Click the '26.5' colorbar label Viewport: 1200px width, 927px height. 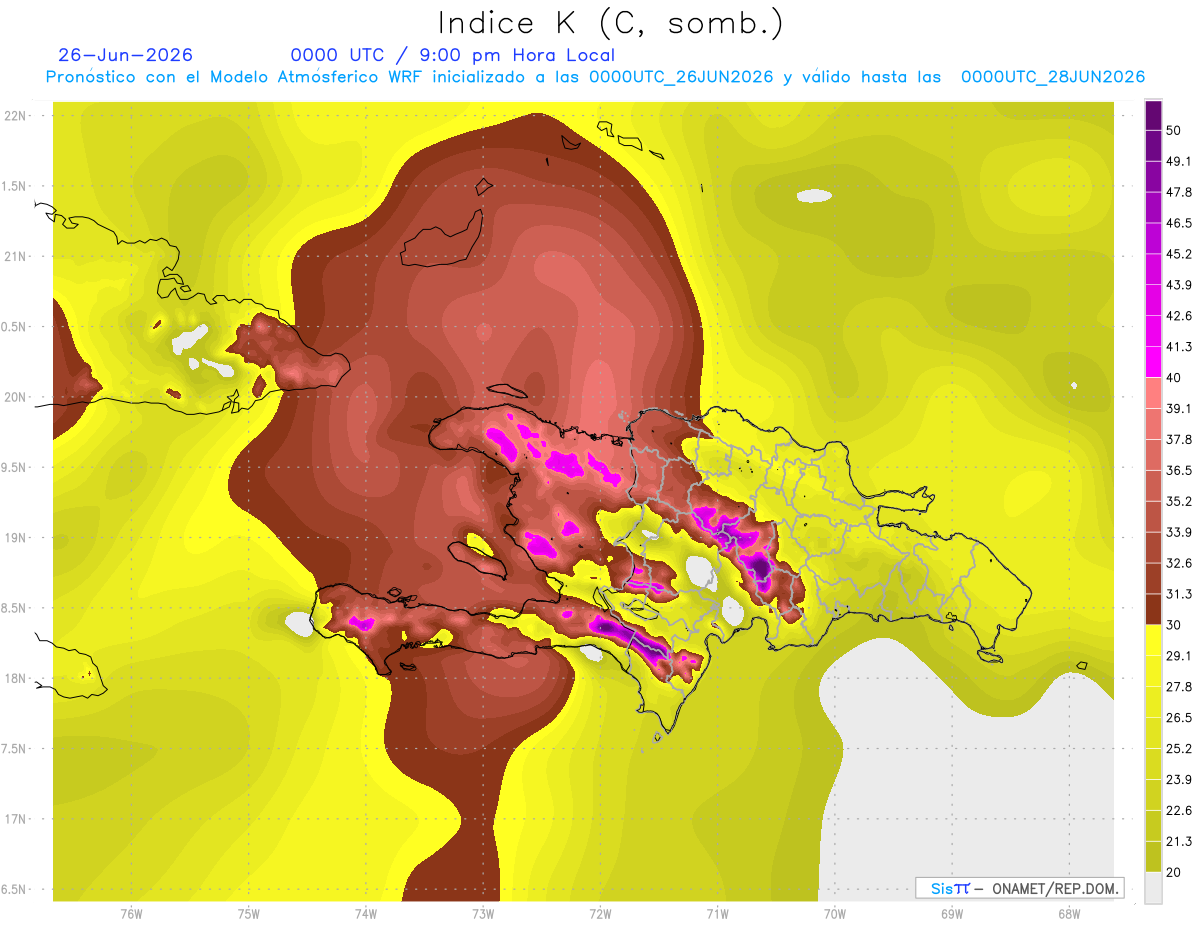coord(1180,718)
